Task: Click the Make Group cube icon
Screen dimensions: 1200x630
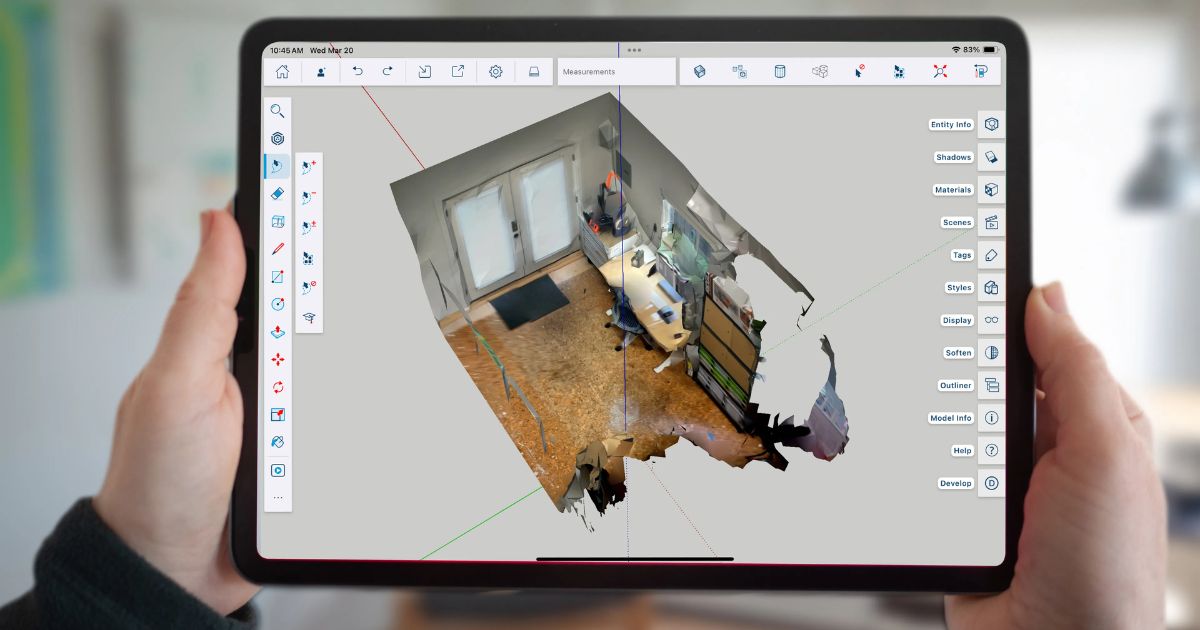Action: [x=700, y=72]
